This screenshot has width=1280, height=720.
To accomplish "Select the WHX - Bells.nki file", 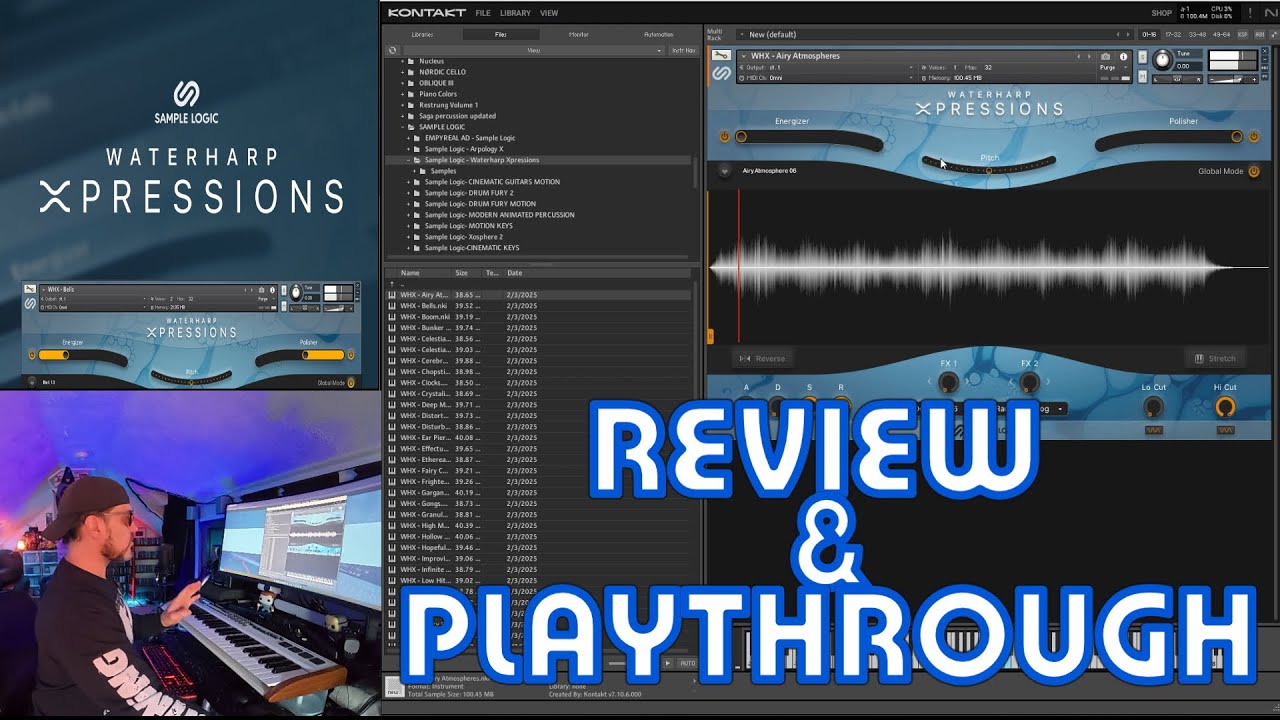I will click(x=538, y=306).
